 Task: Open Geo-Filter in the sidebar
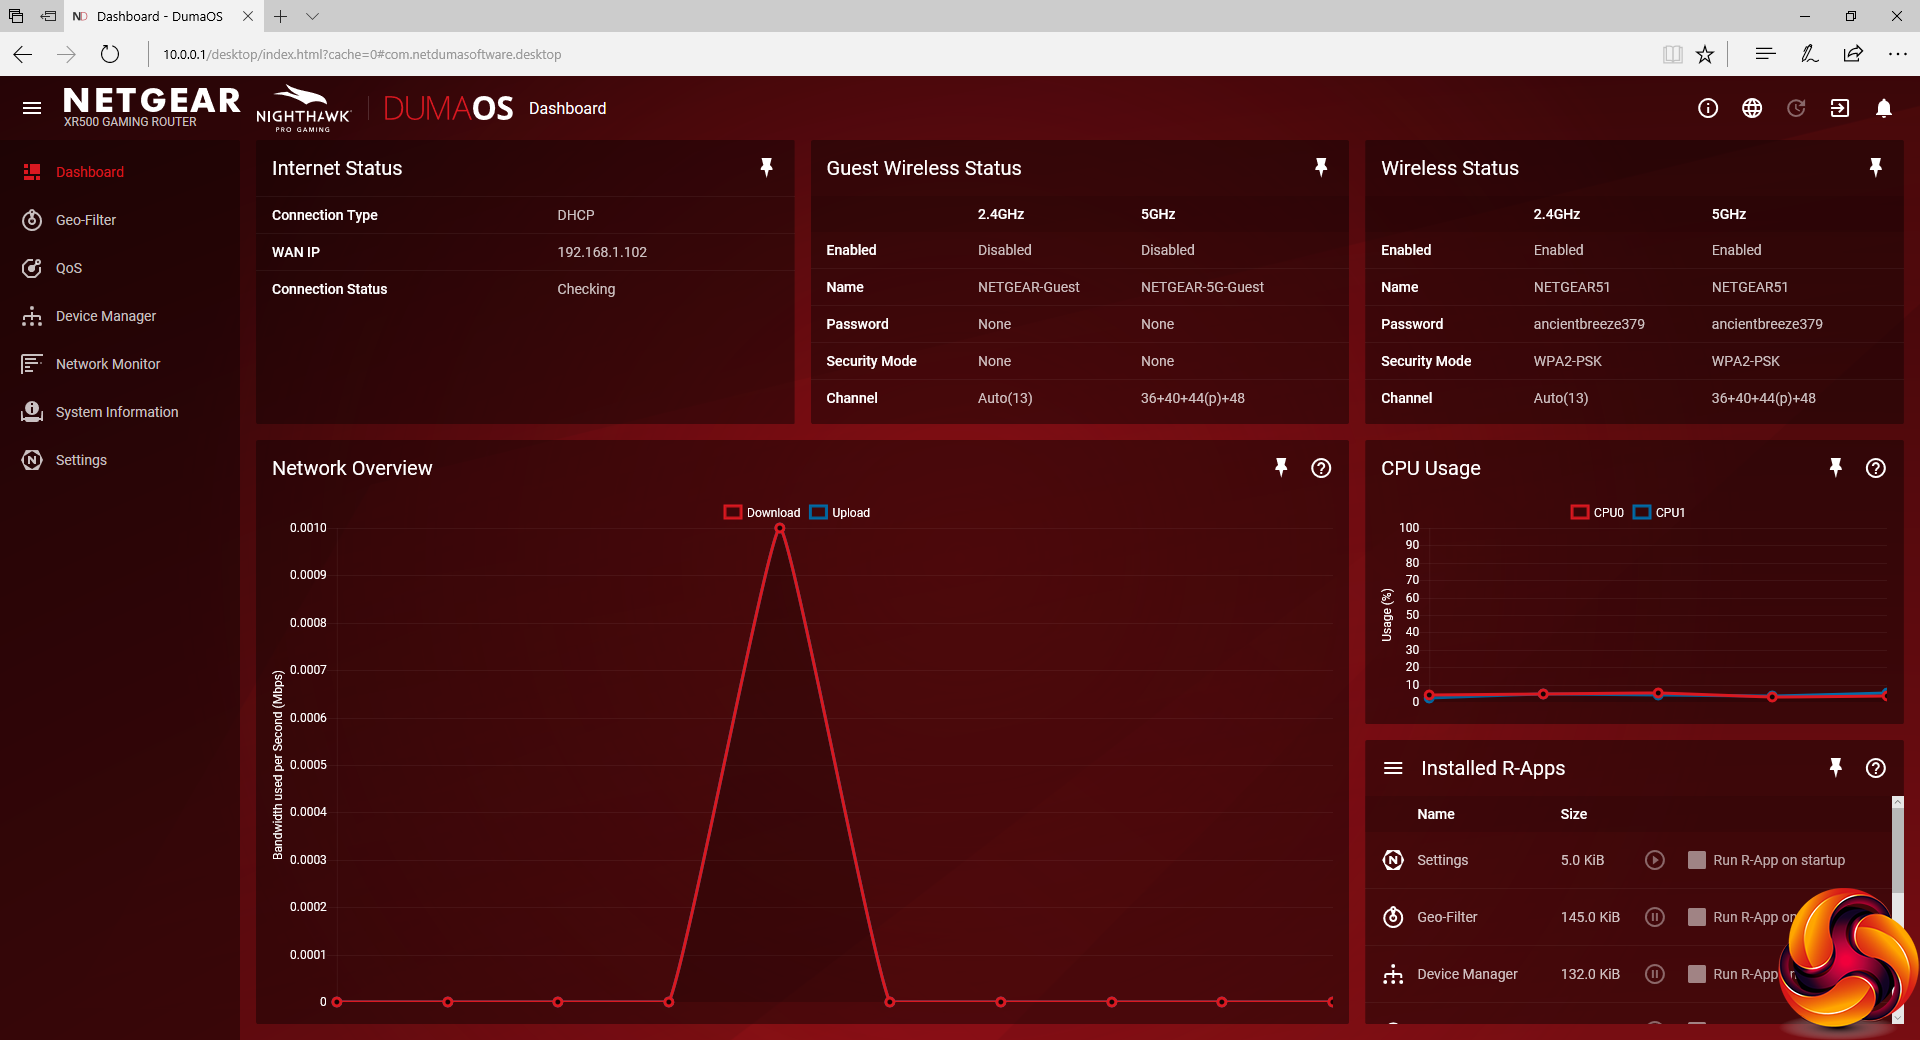pos(86,220)
